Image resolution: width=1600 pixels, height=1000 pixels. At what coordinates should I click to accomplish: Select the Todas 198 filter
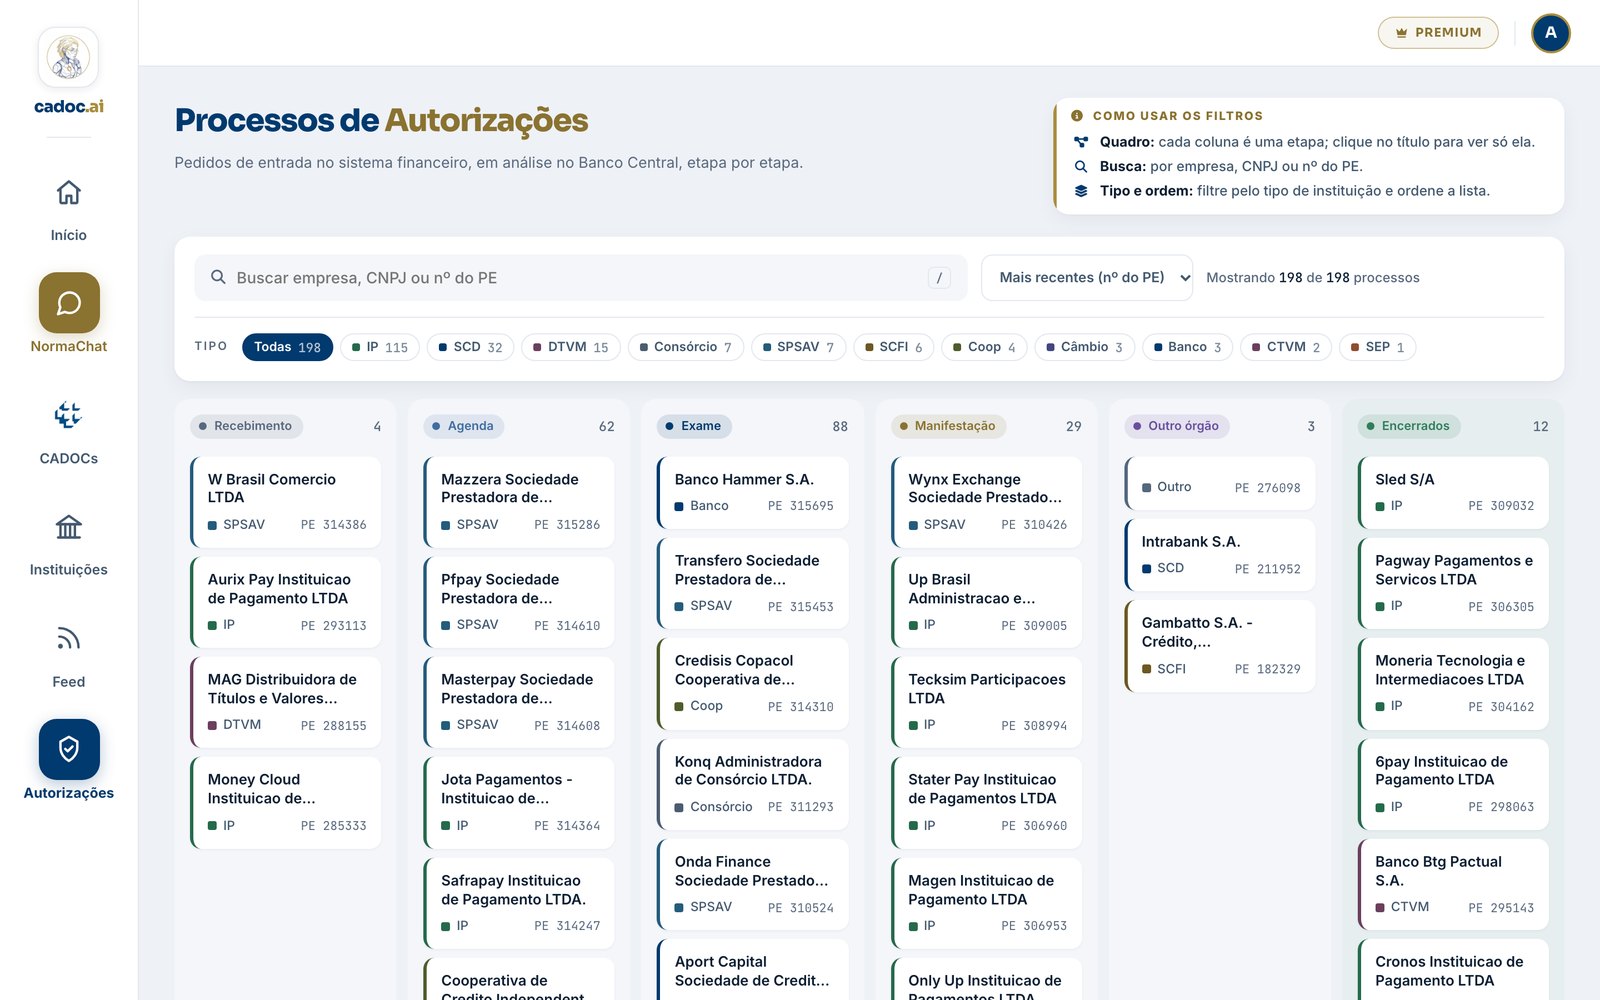[x=287, y=347]
